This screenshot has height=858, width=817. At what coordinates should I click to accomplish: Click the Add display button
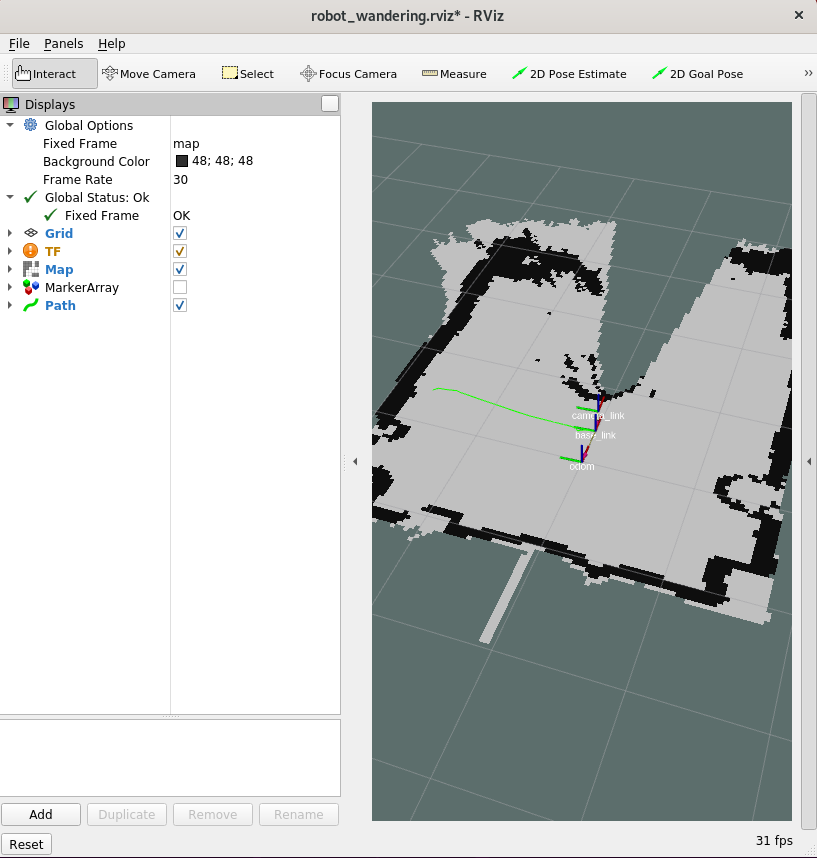(x=41, y=814)
